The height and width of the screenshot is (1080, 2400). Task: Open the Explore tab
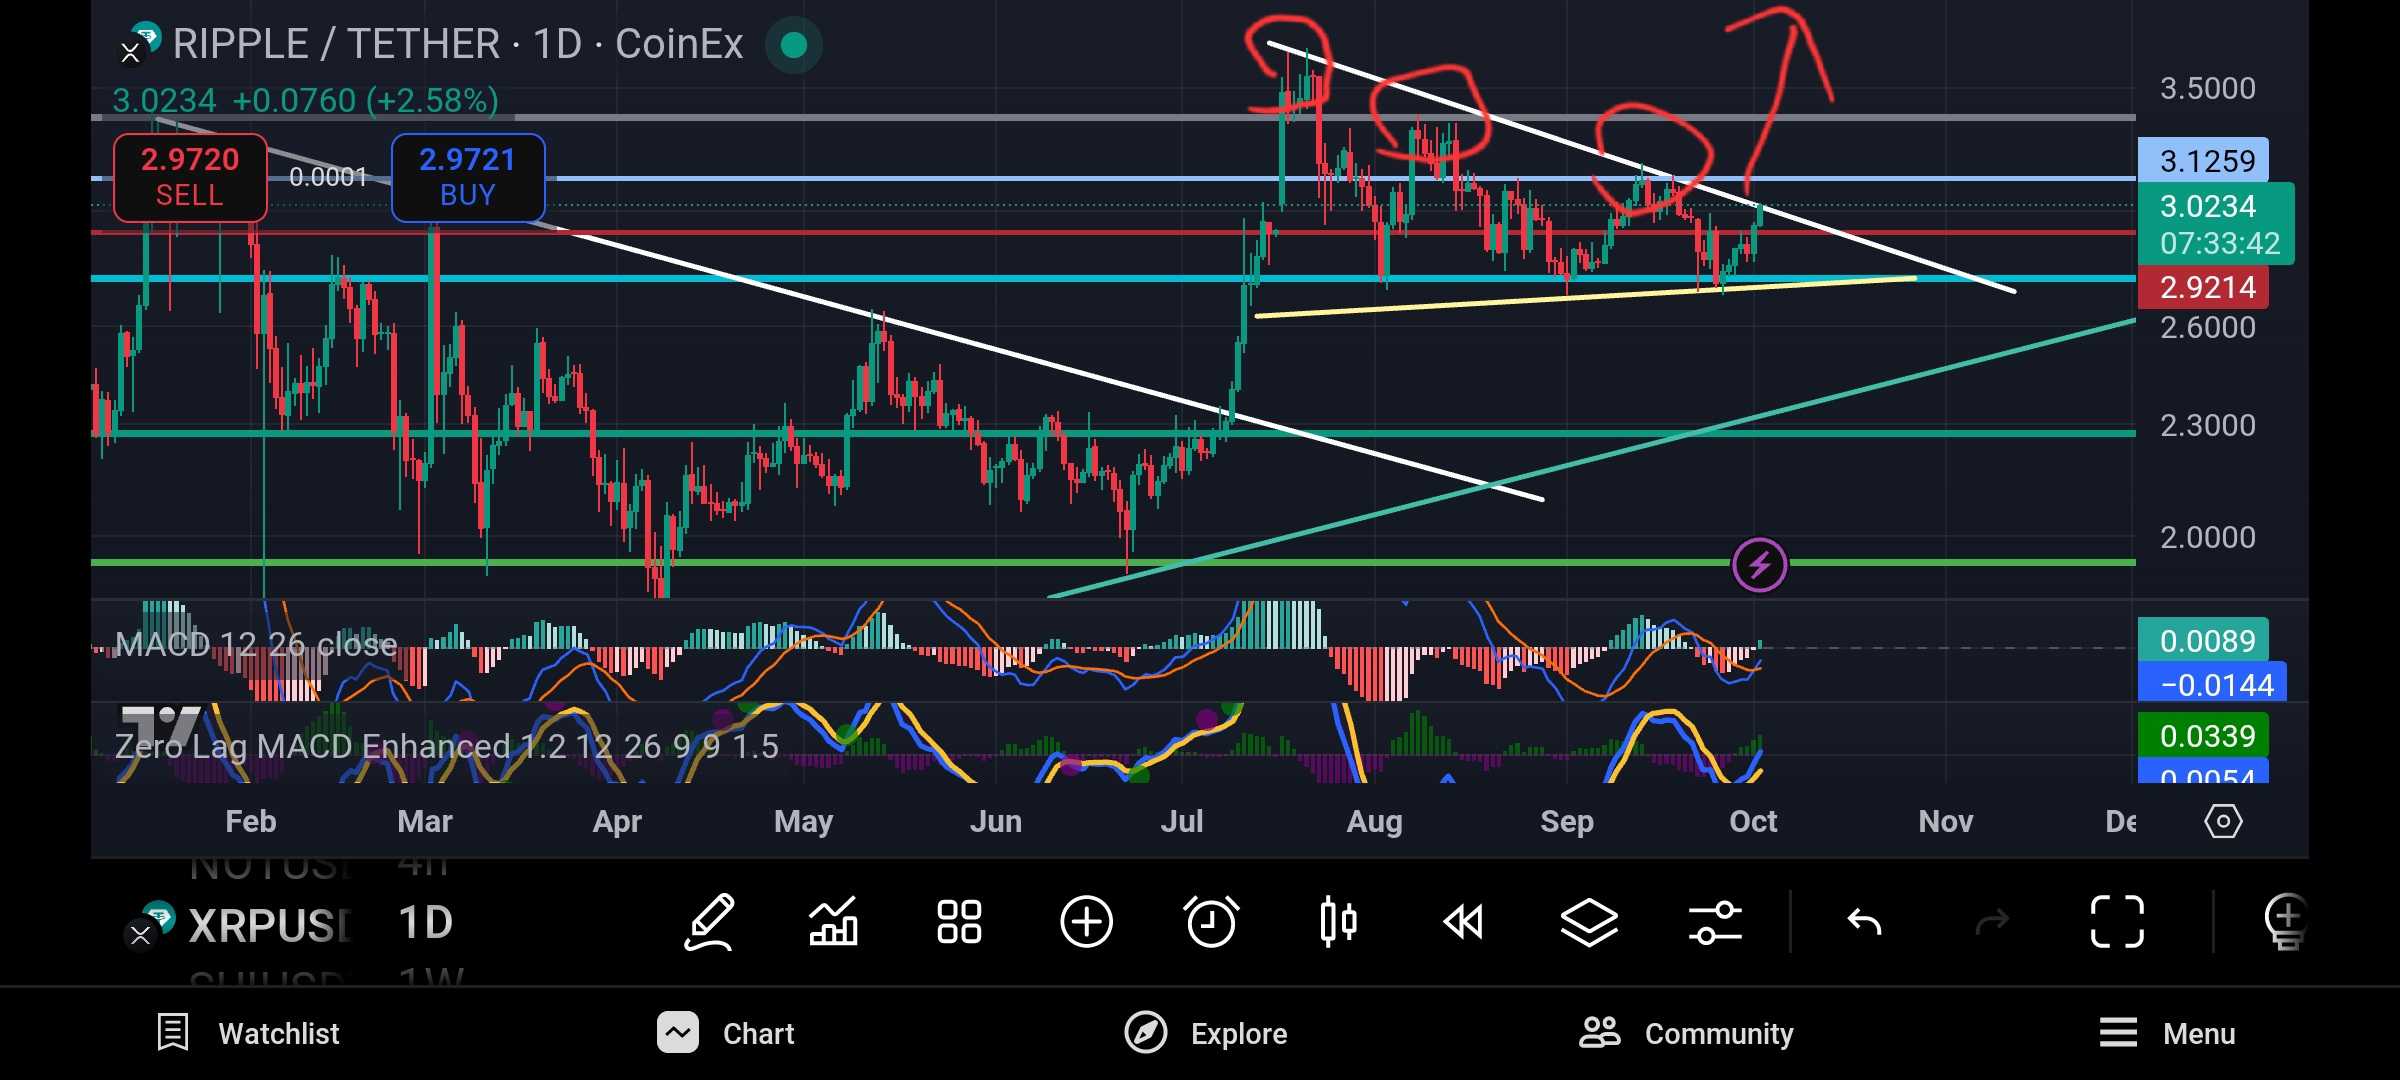(x=1206, y=1033)
